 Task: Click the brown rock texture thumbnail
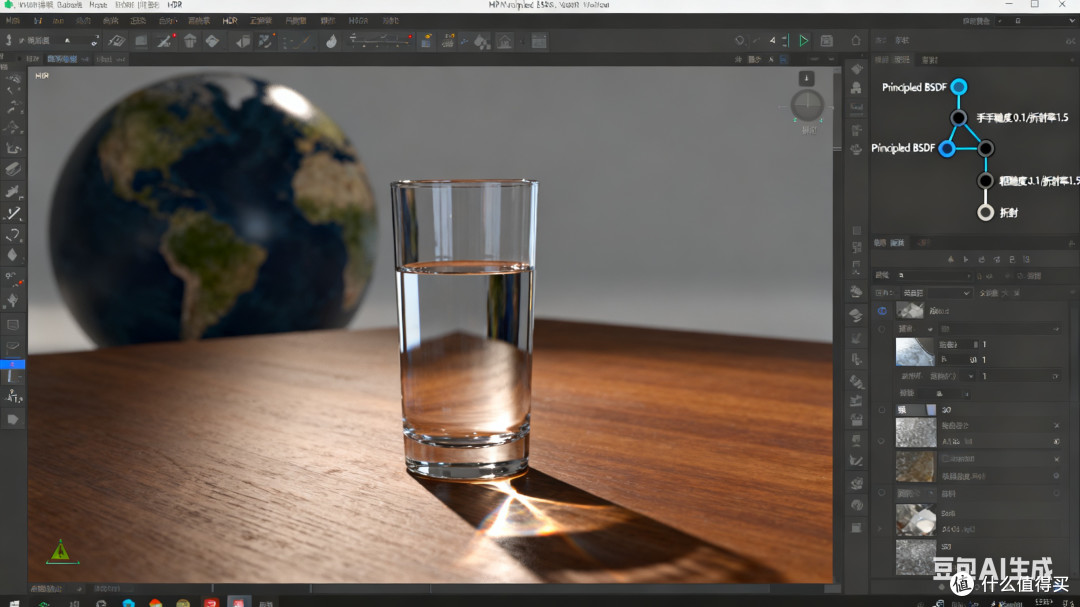[x=915, y=466]
